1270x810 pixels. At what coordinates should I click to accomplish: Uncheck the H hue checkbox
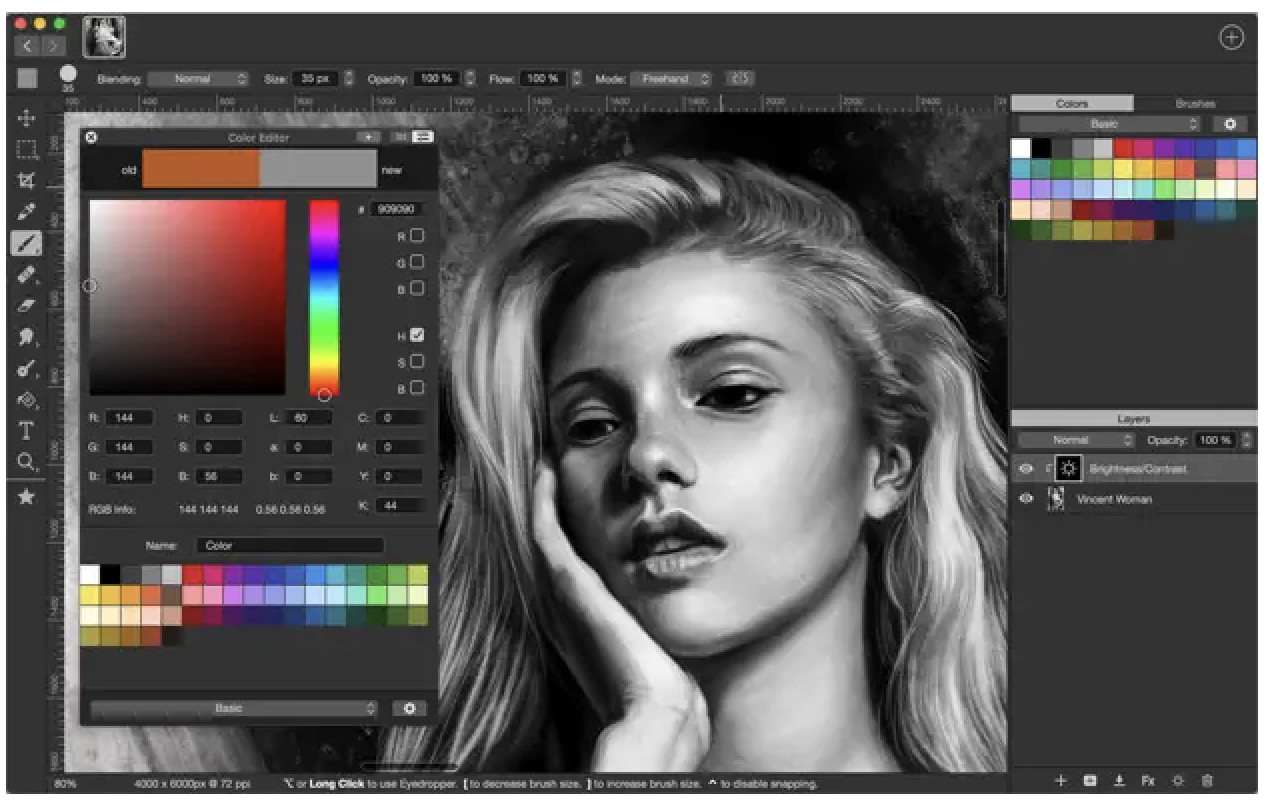click(x=416, y=336)
